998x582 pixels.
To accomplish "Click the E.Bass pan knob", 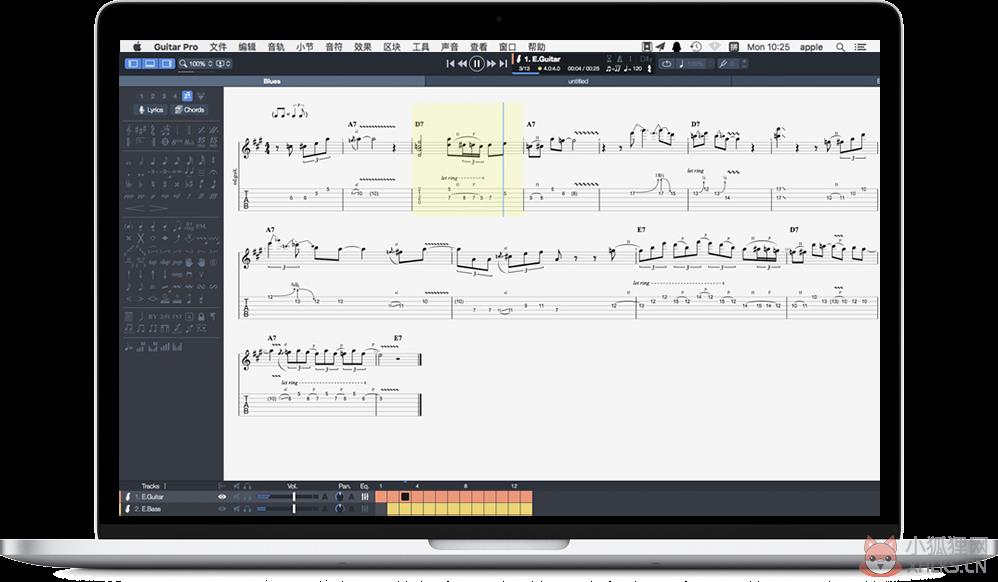I will click(x=339, y=509).
